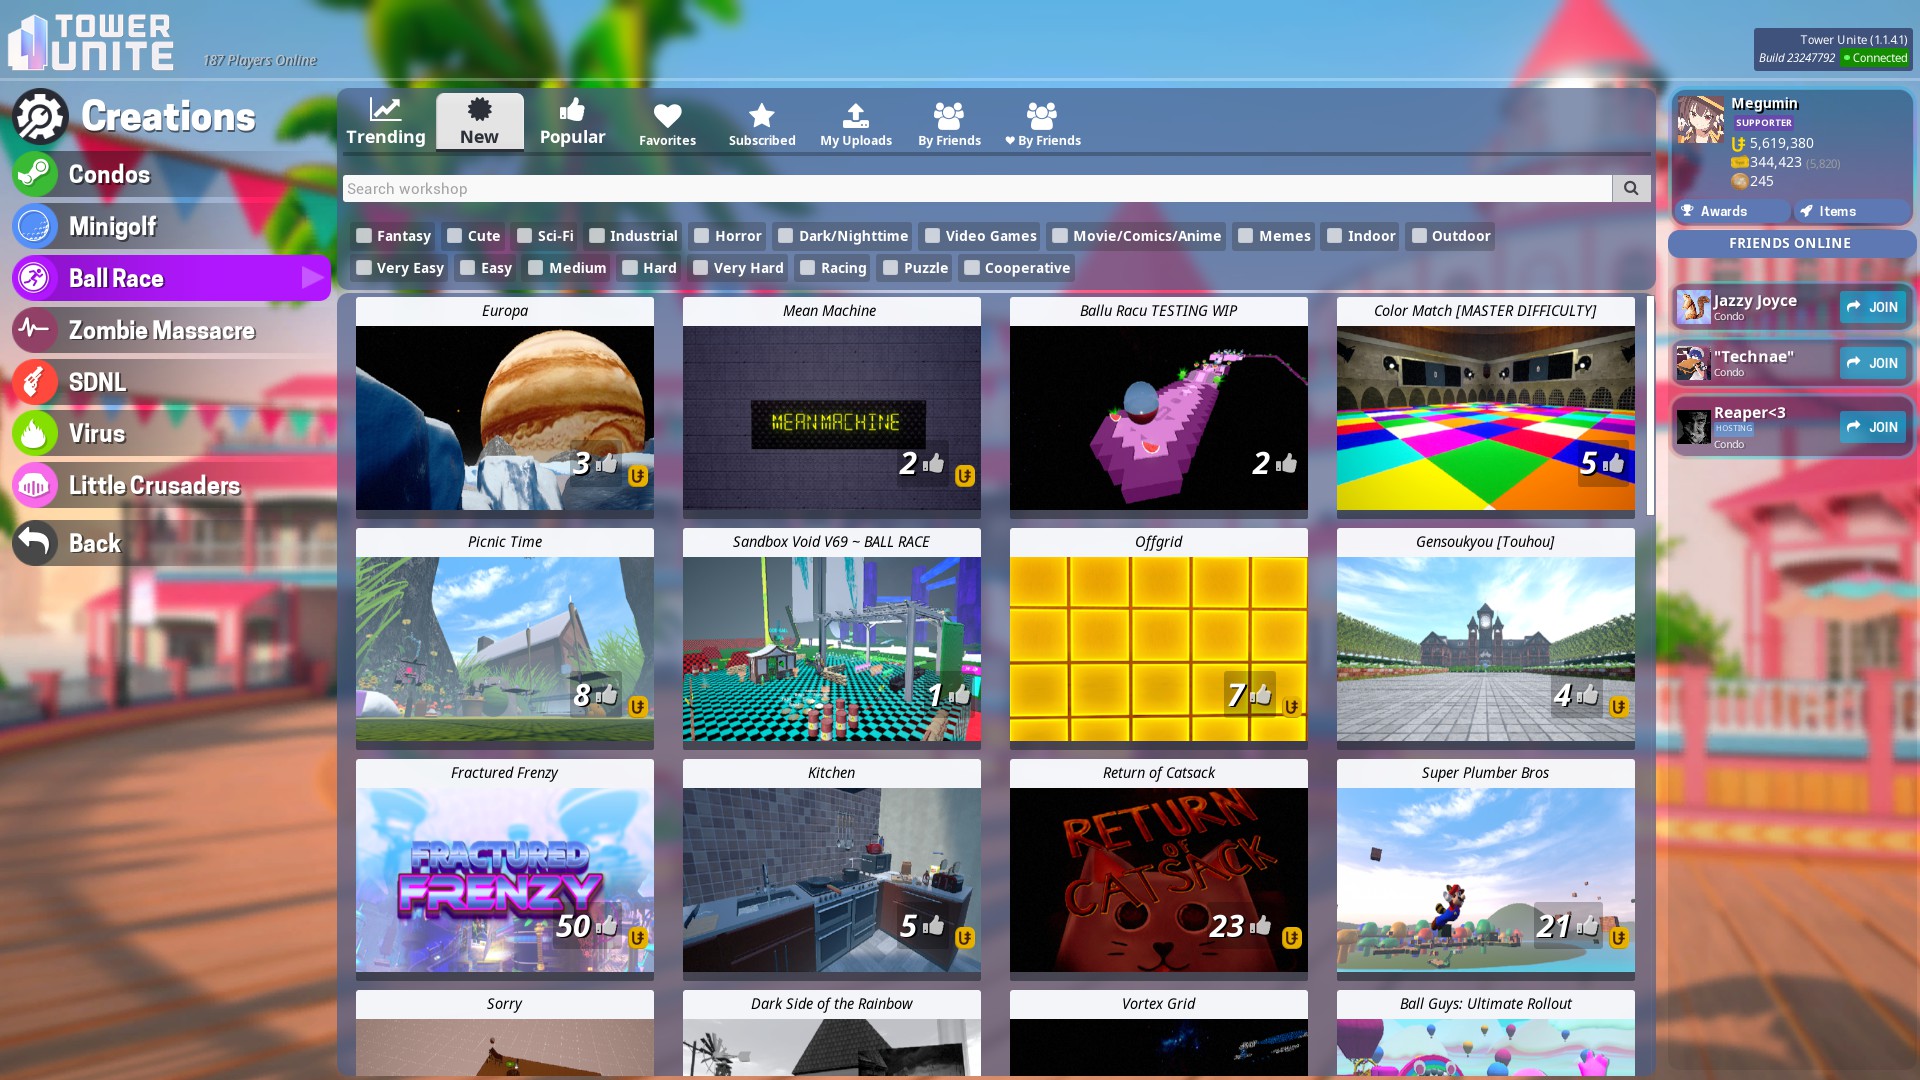
Task: Open the Popular tab
Action: [x=573, y=122]
